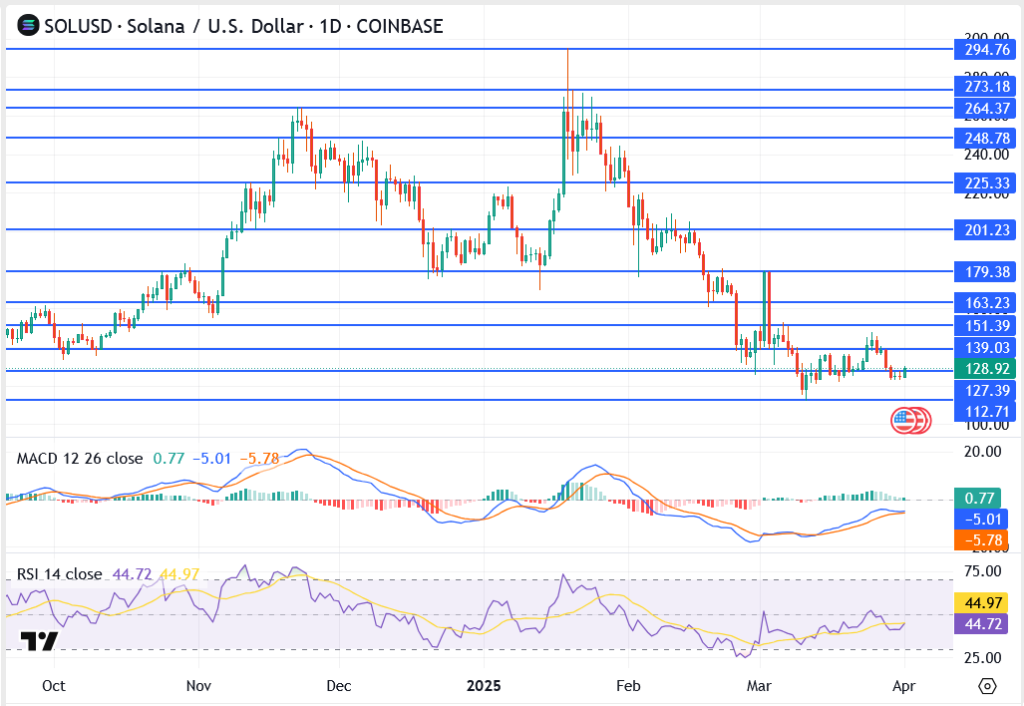Select the MACD 12 26 close legend
The height and width of the screenshot is (706, 1024).
80,459
